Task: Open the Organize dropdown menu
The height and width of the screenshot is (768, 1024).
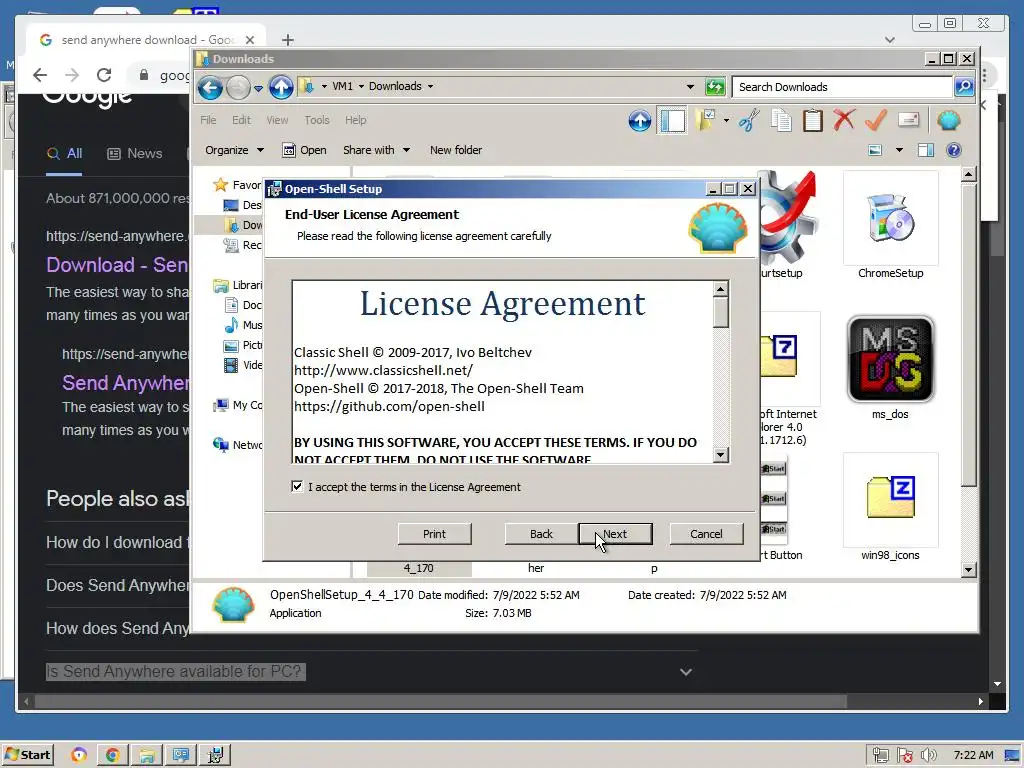Action: pos(234,150)
